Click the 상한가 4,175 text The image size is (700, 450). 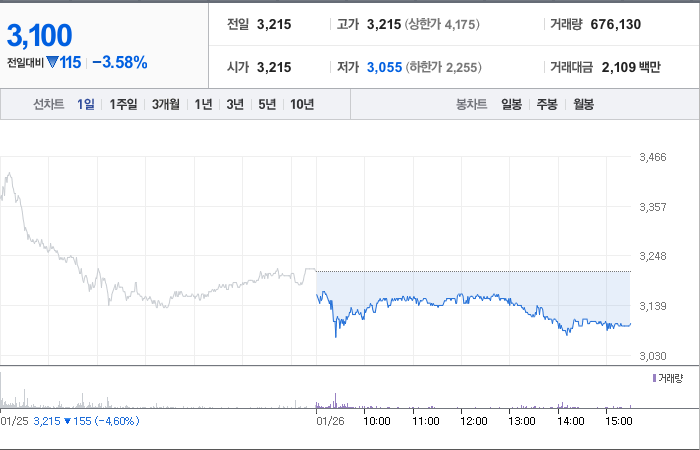[x=442, y=25]
